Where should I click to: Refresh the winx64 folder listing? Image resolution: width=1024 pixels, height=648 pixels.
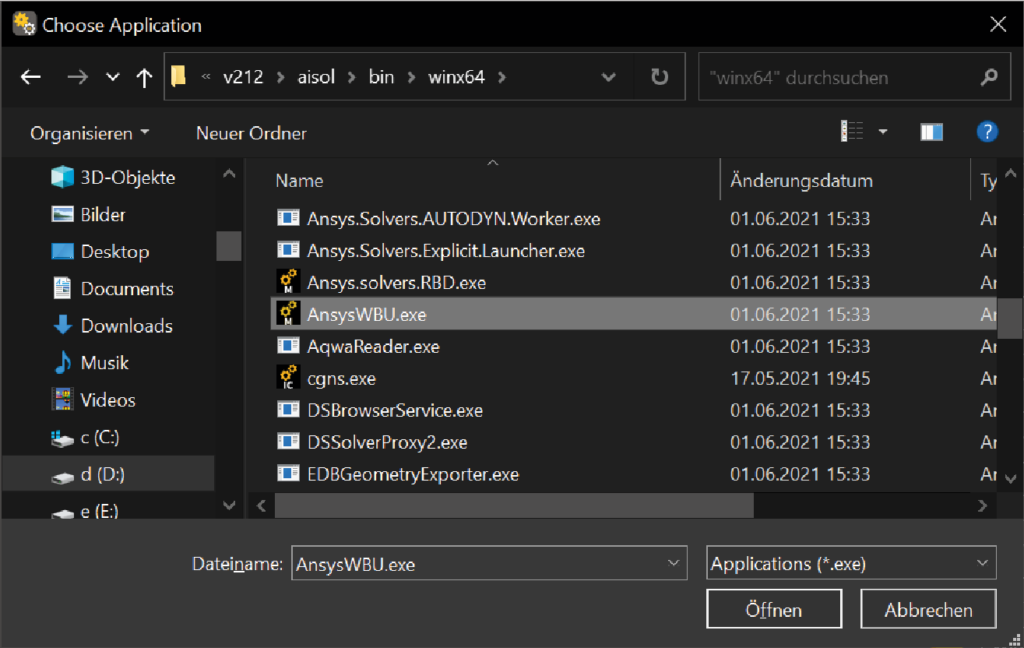660,77
